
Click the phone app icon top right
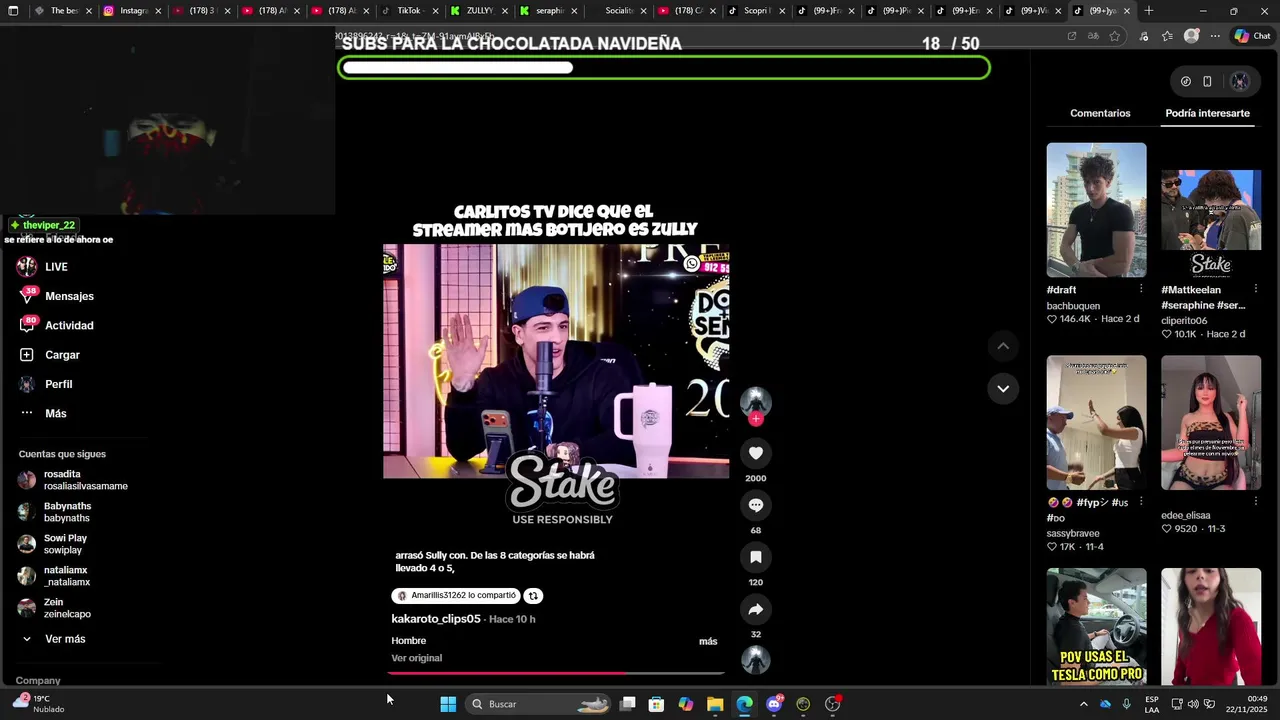[1207, 81]
